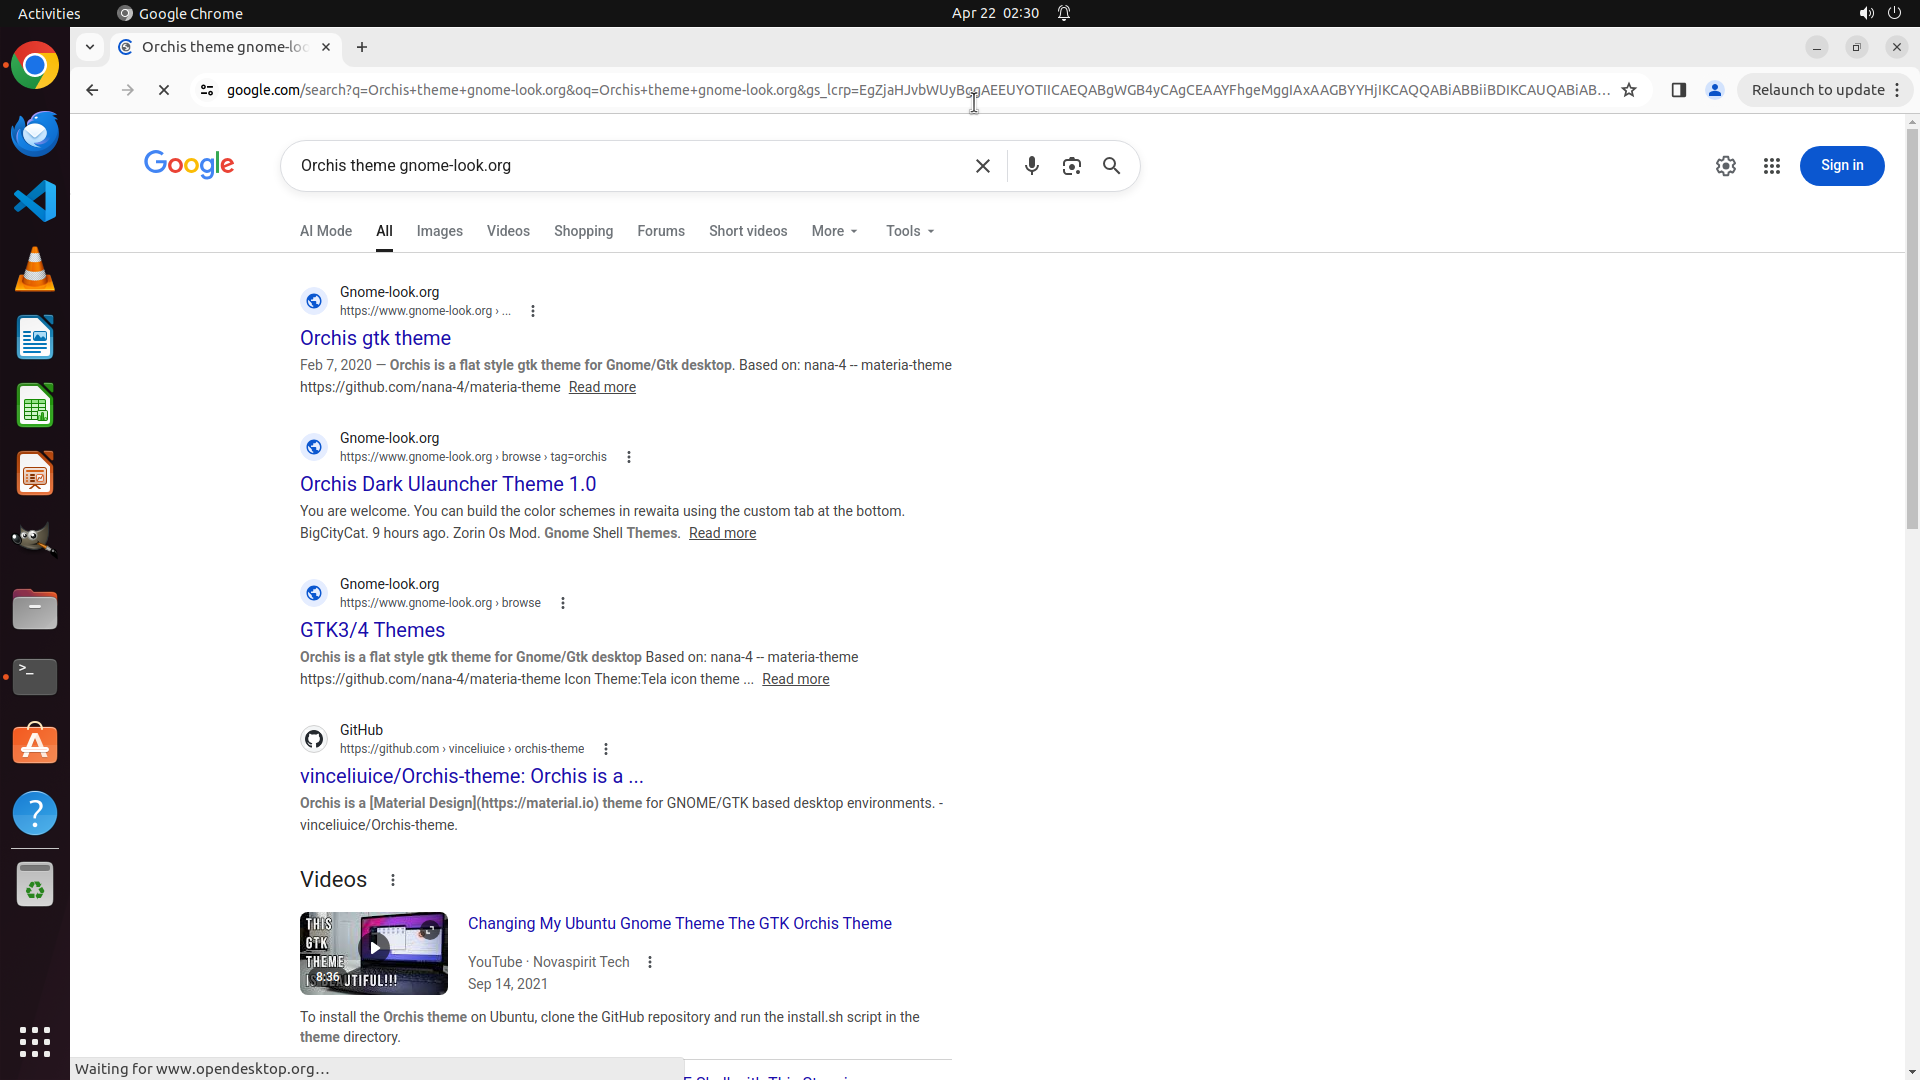Stop page loading in toolbar
The image size is (1920, 1080).
tap(164, 90)
